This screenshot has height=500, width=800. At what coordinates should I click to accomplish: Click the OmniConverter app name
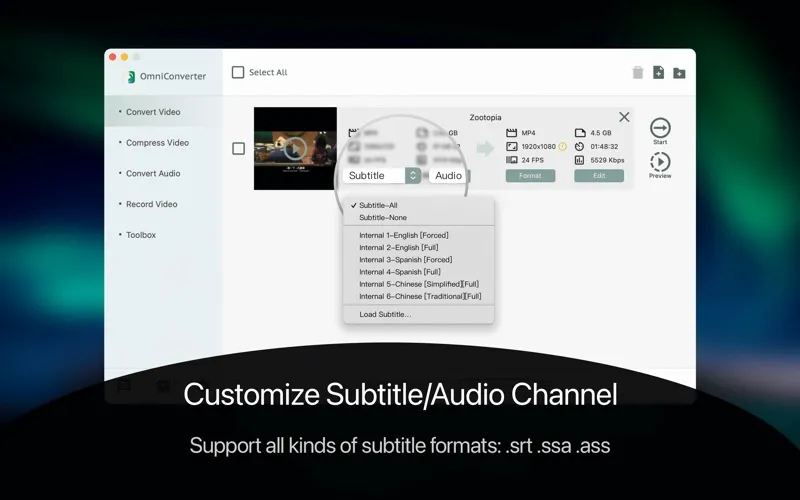173,77
